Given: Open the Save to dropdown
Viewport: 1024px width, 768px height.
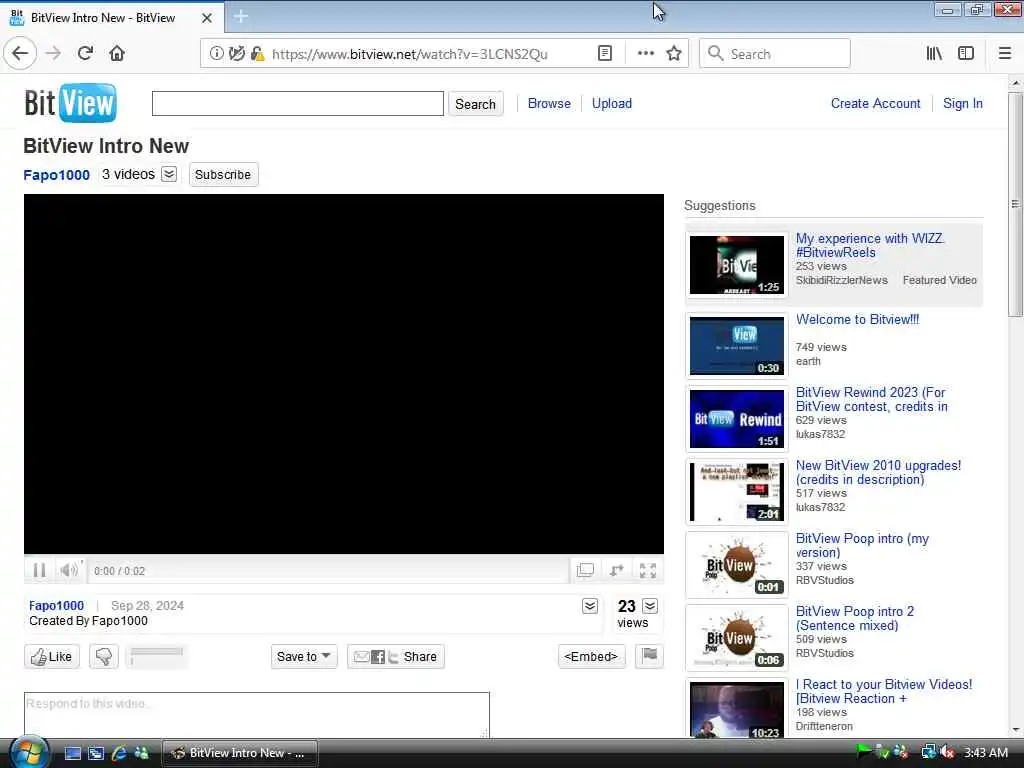Looking at the screenshot, I should [304, 656].
